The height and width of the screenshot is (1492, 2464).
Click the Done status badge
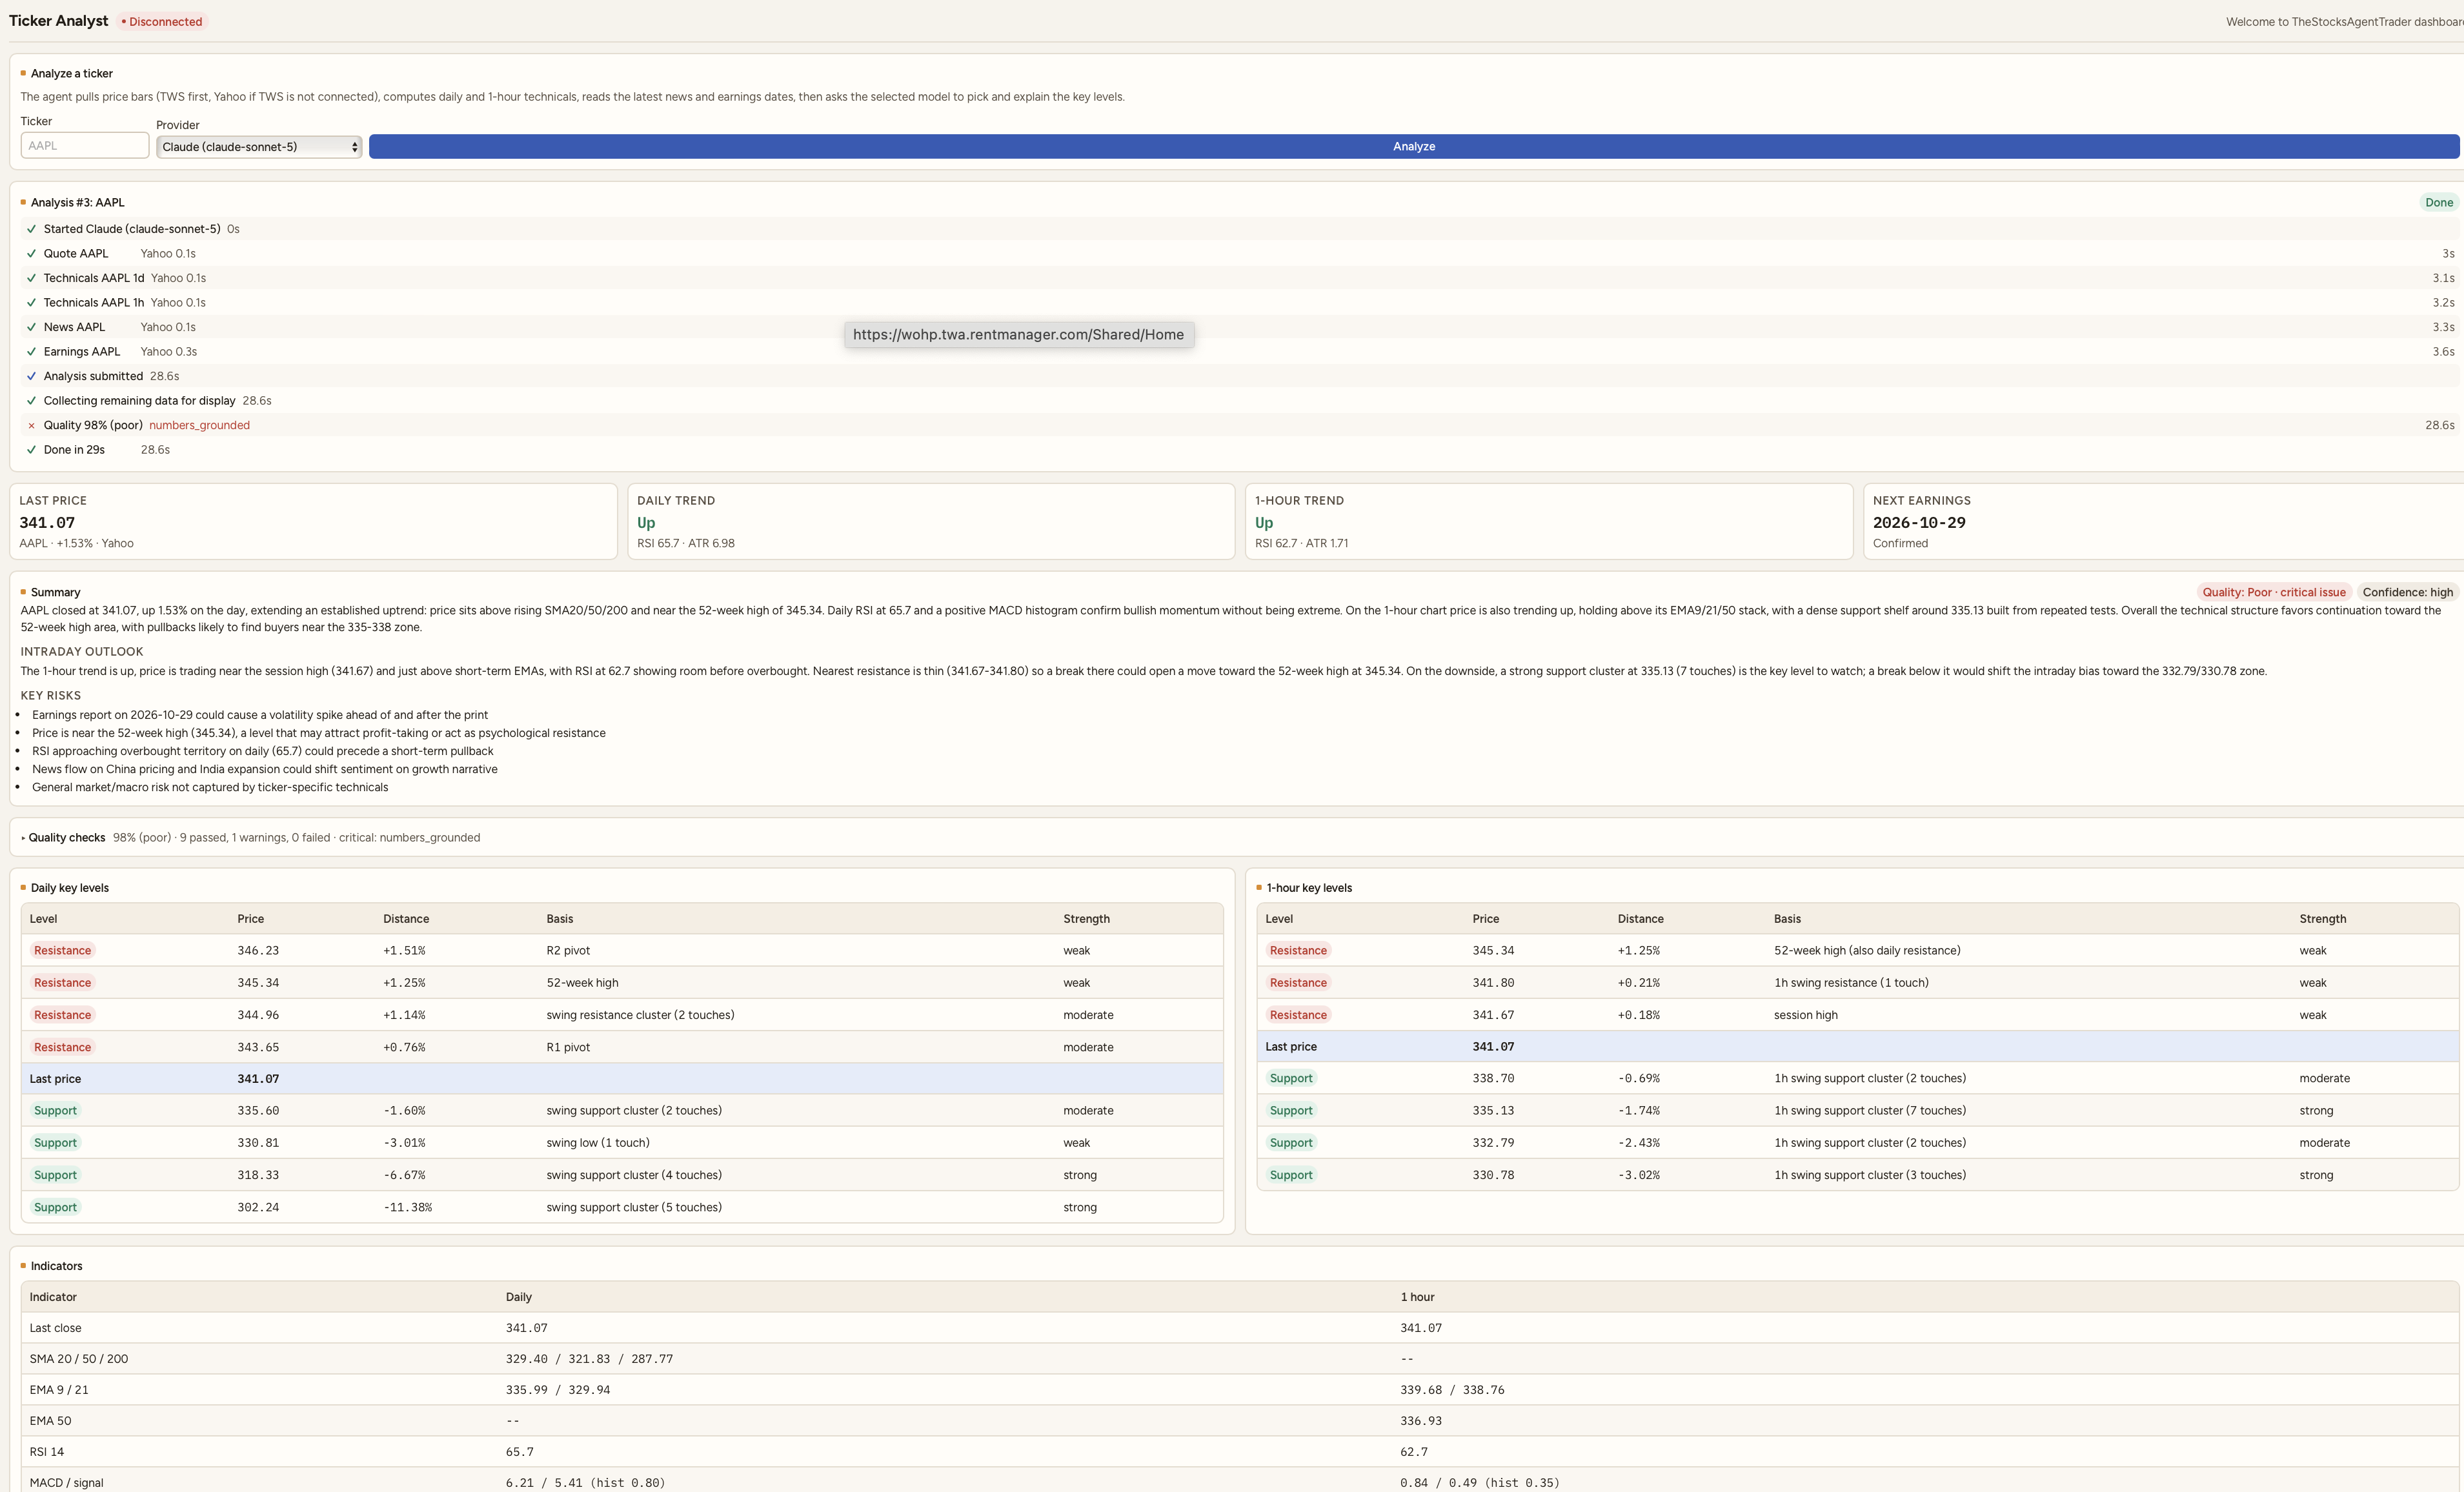click(x=2438, y=203)
